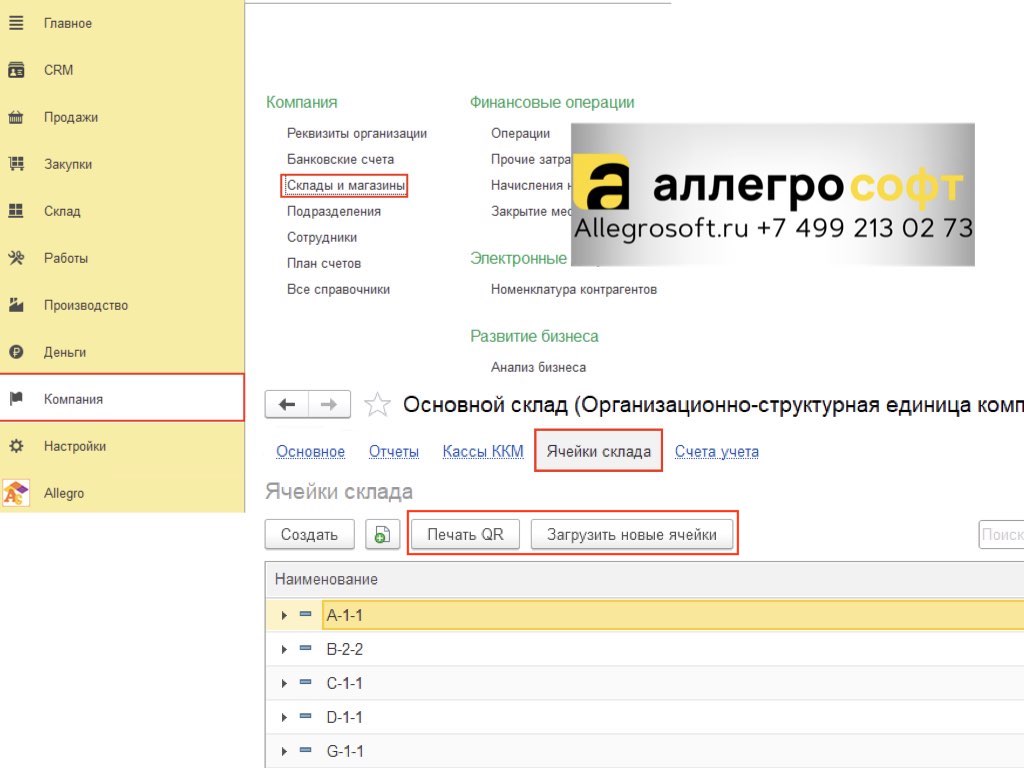This screenshot has height=768, width=1024.
Task: Click the copy-create icon next to Создать
Action: pos(382,535)
